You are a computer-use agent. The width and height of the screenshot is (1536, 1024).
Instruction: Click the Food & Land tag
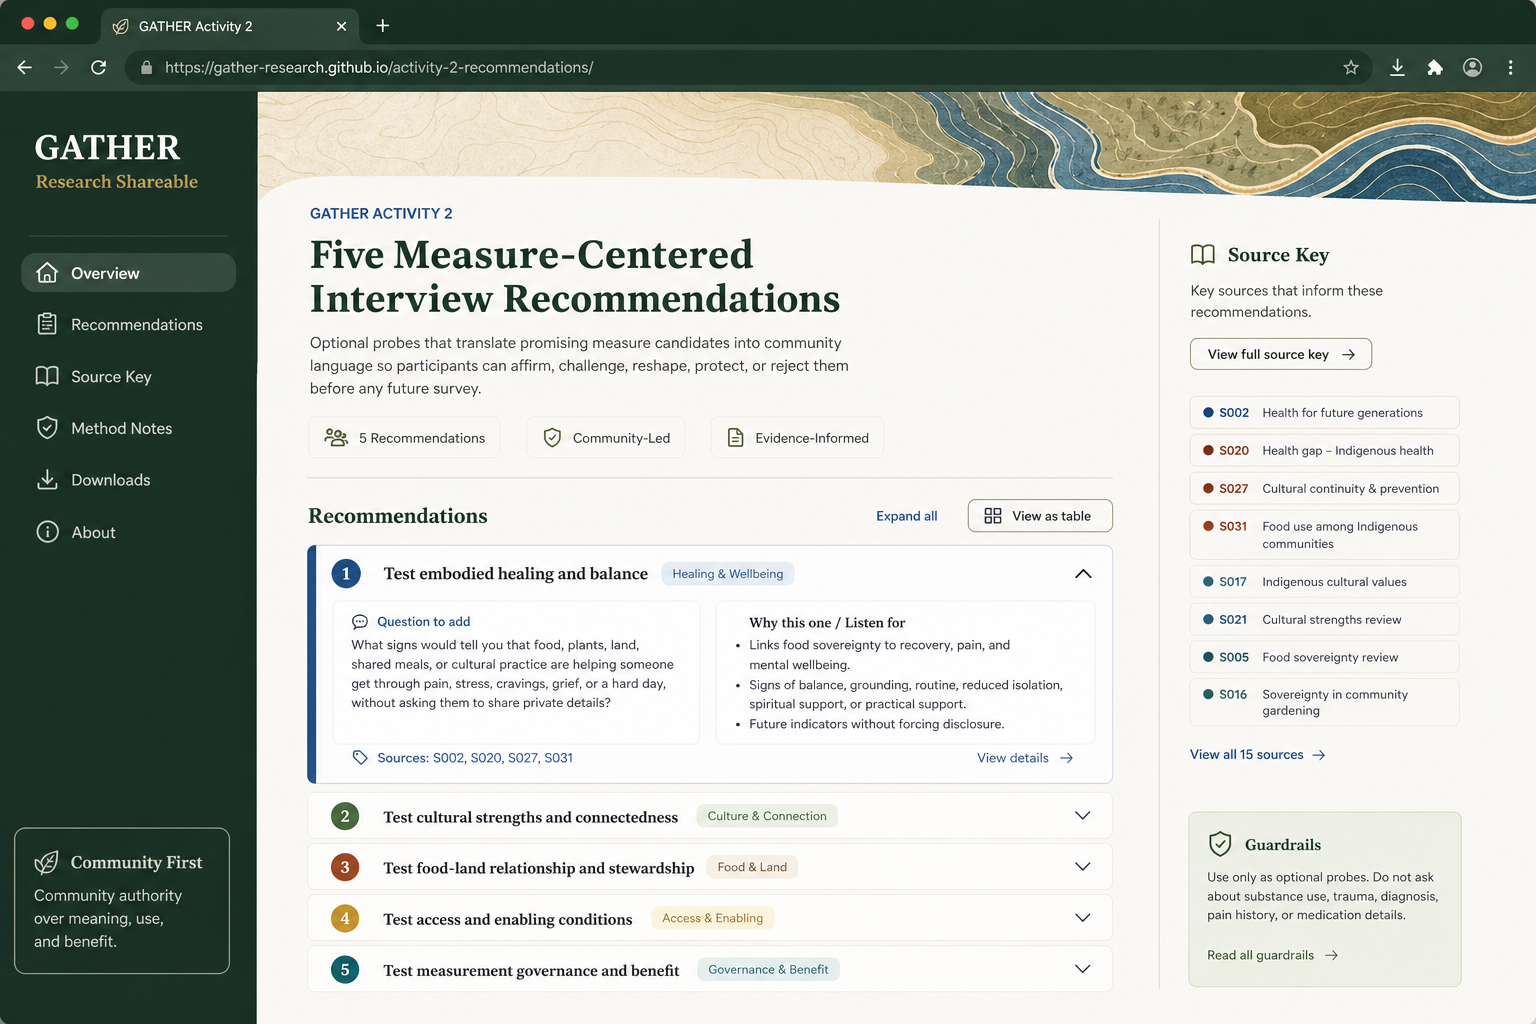point(752,867)
